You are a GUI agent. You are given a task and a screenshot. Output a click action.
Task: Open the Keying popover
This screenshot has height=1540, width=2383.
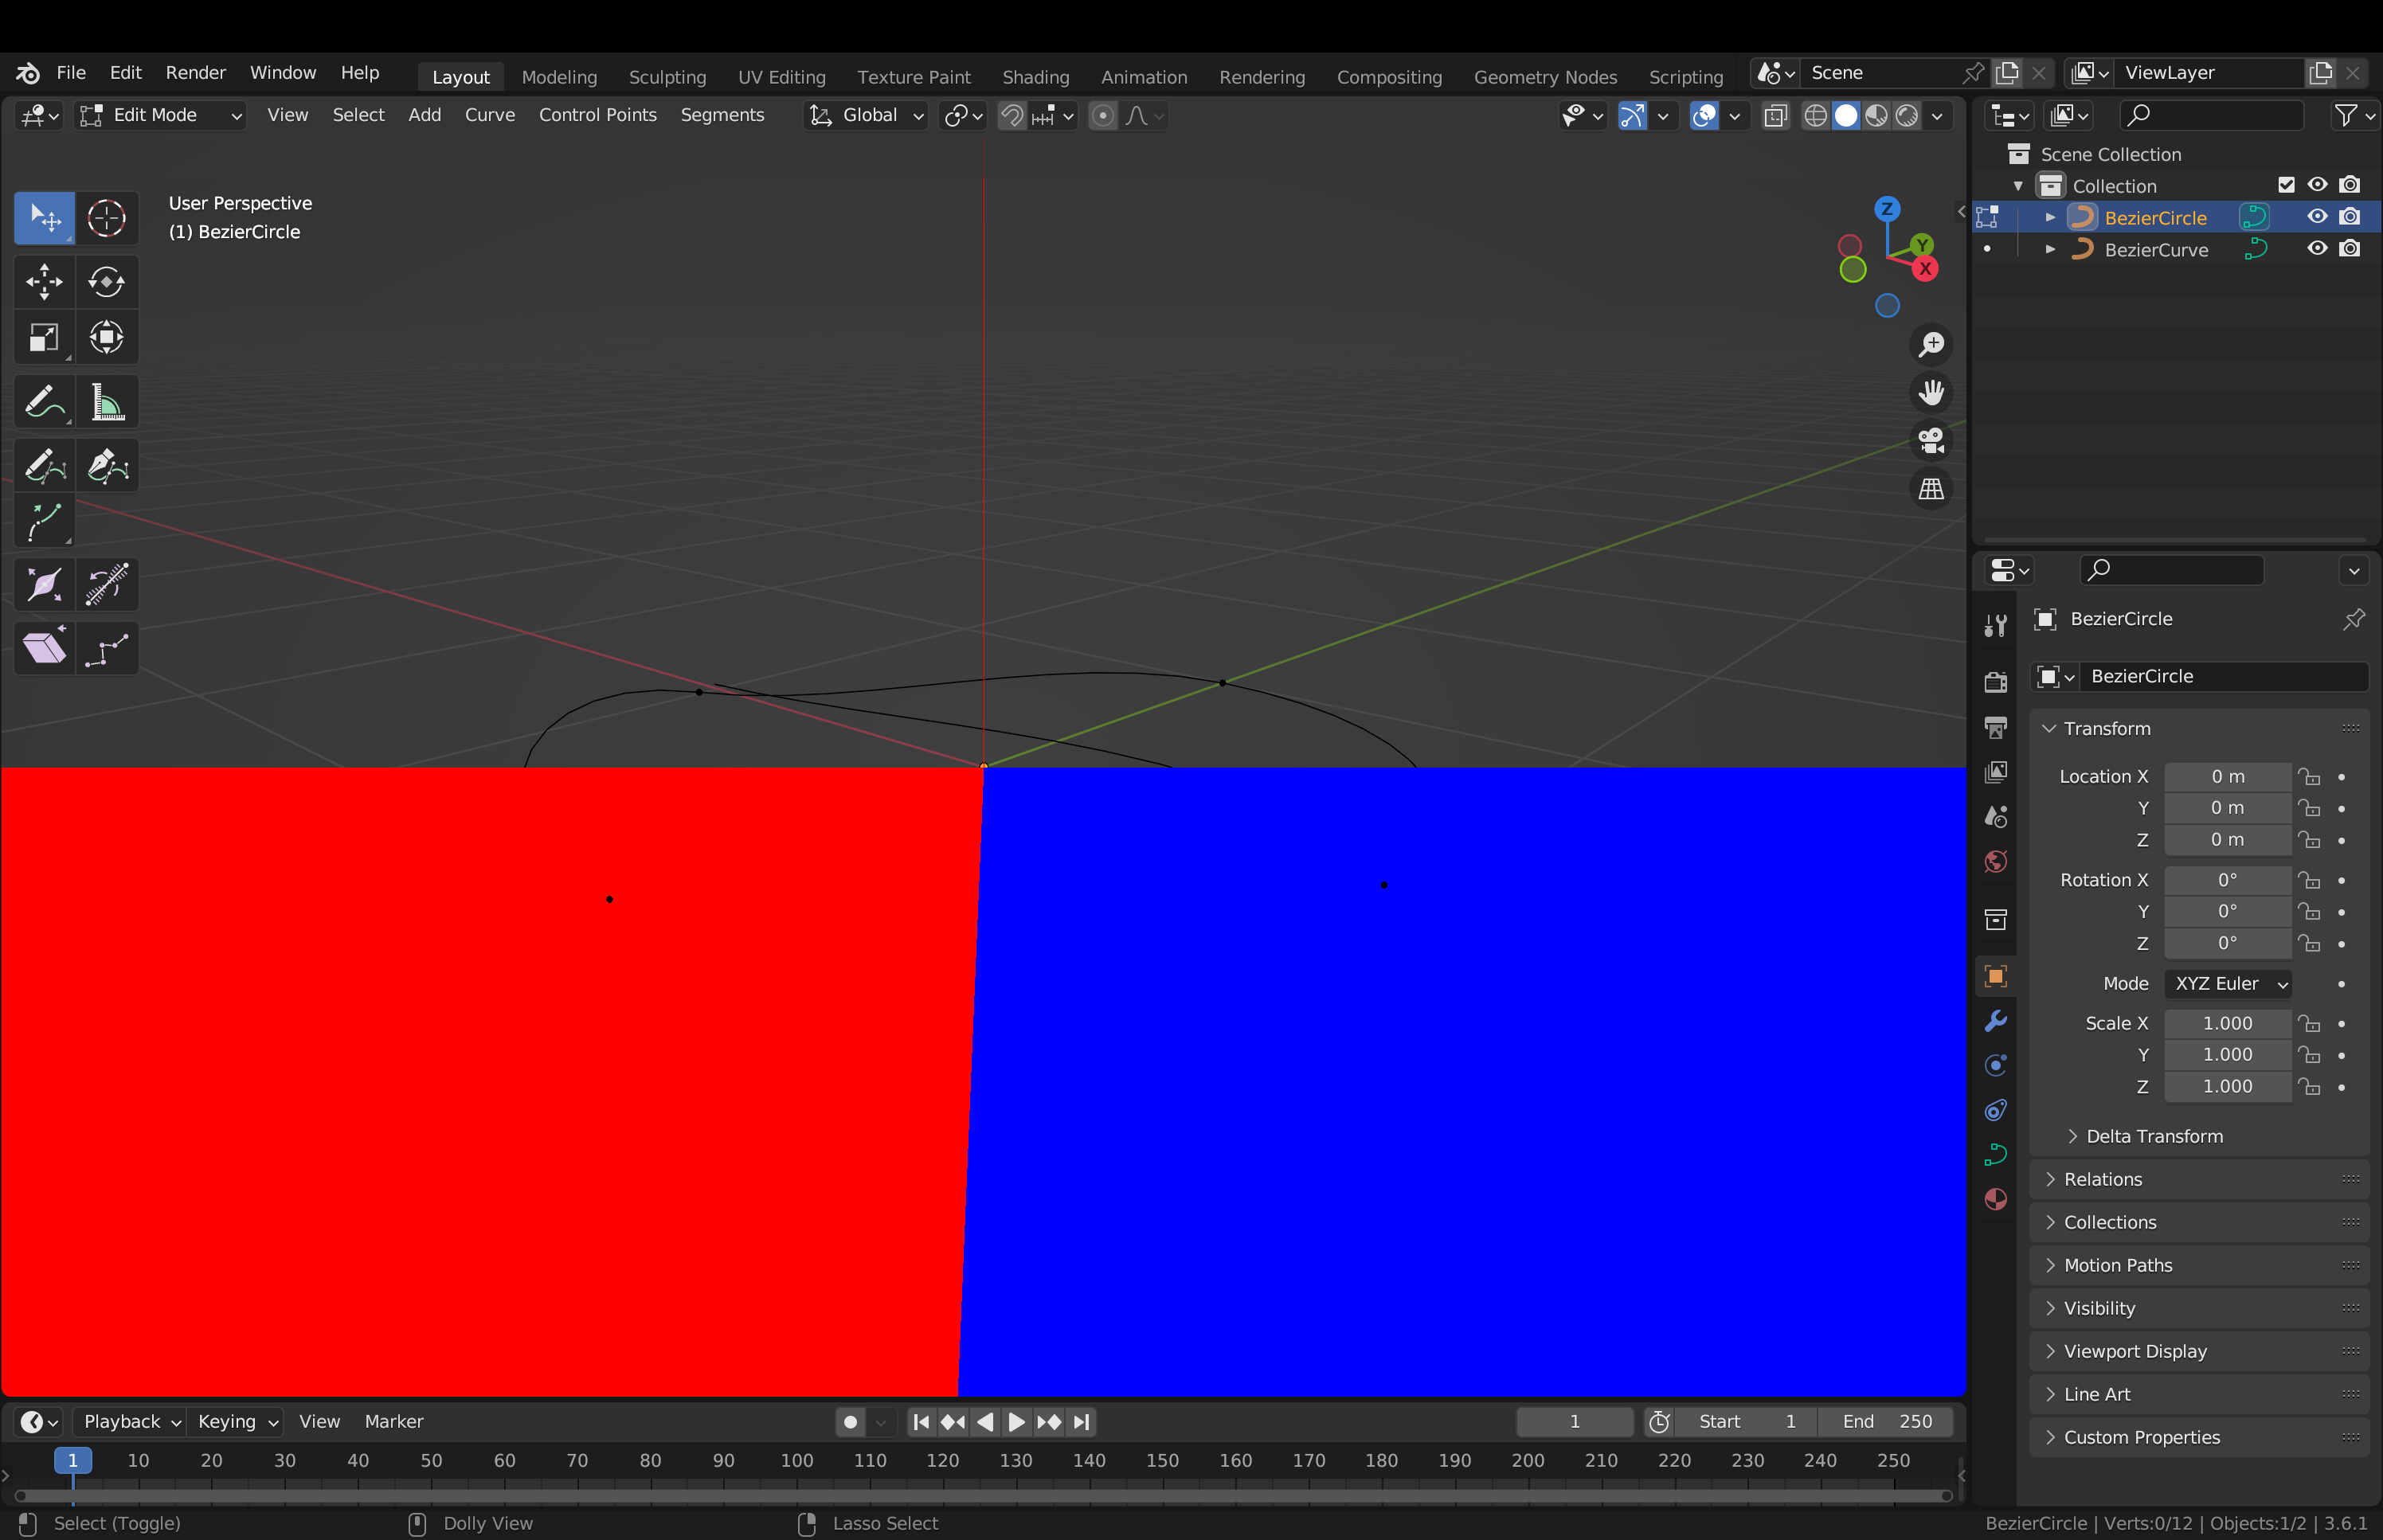point(237,1422)
